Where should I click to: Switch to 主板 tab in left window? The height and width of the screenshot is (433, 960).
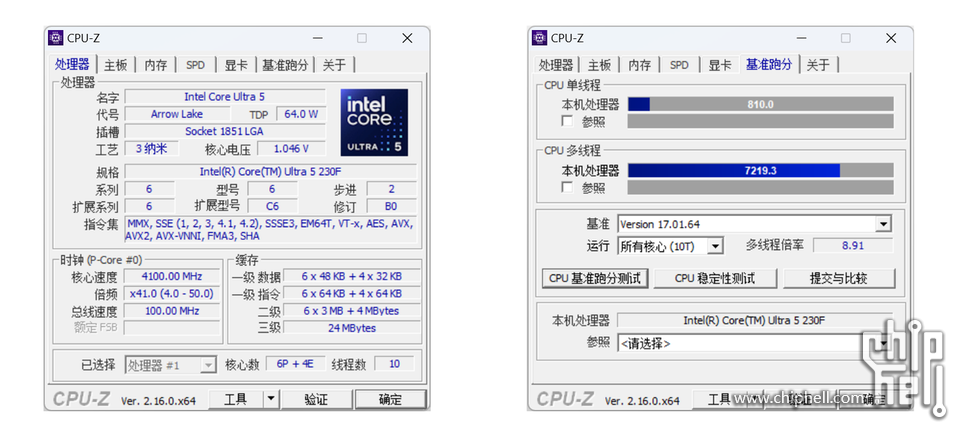pyautogui.click(x=116, y=65)
